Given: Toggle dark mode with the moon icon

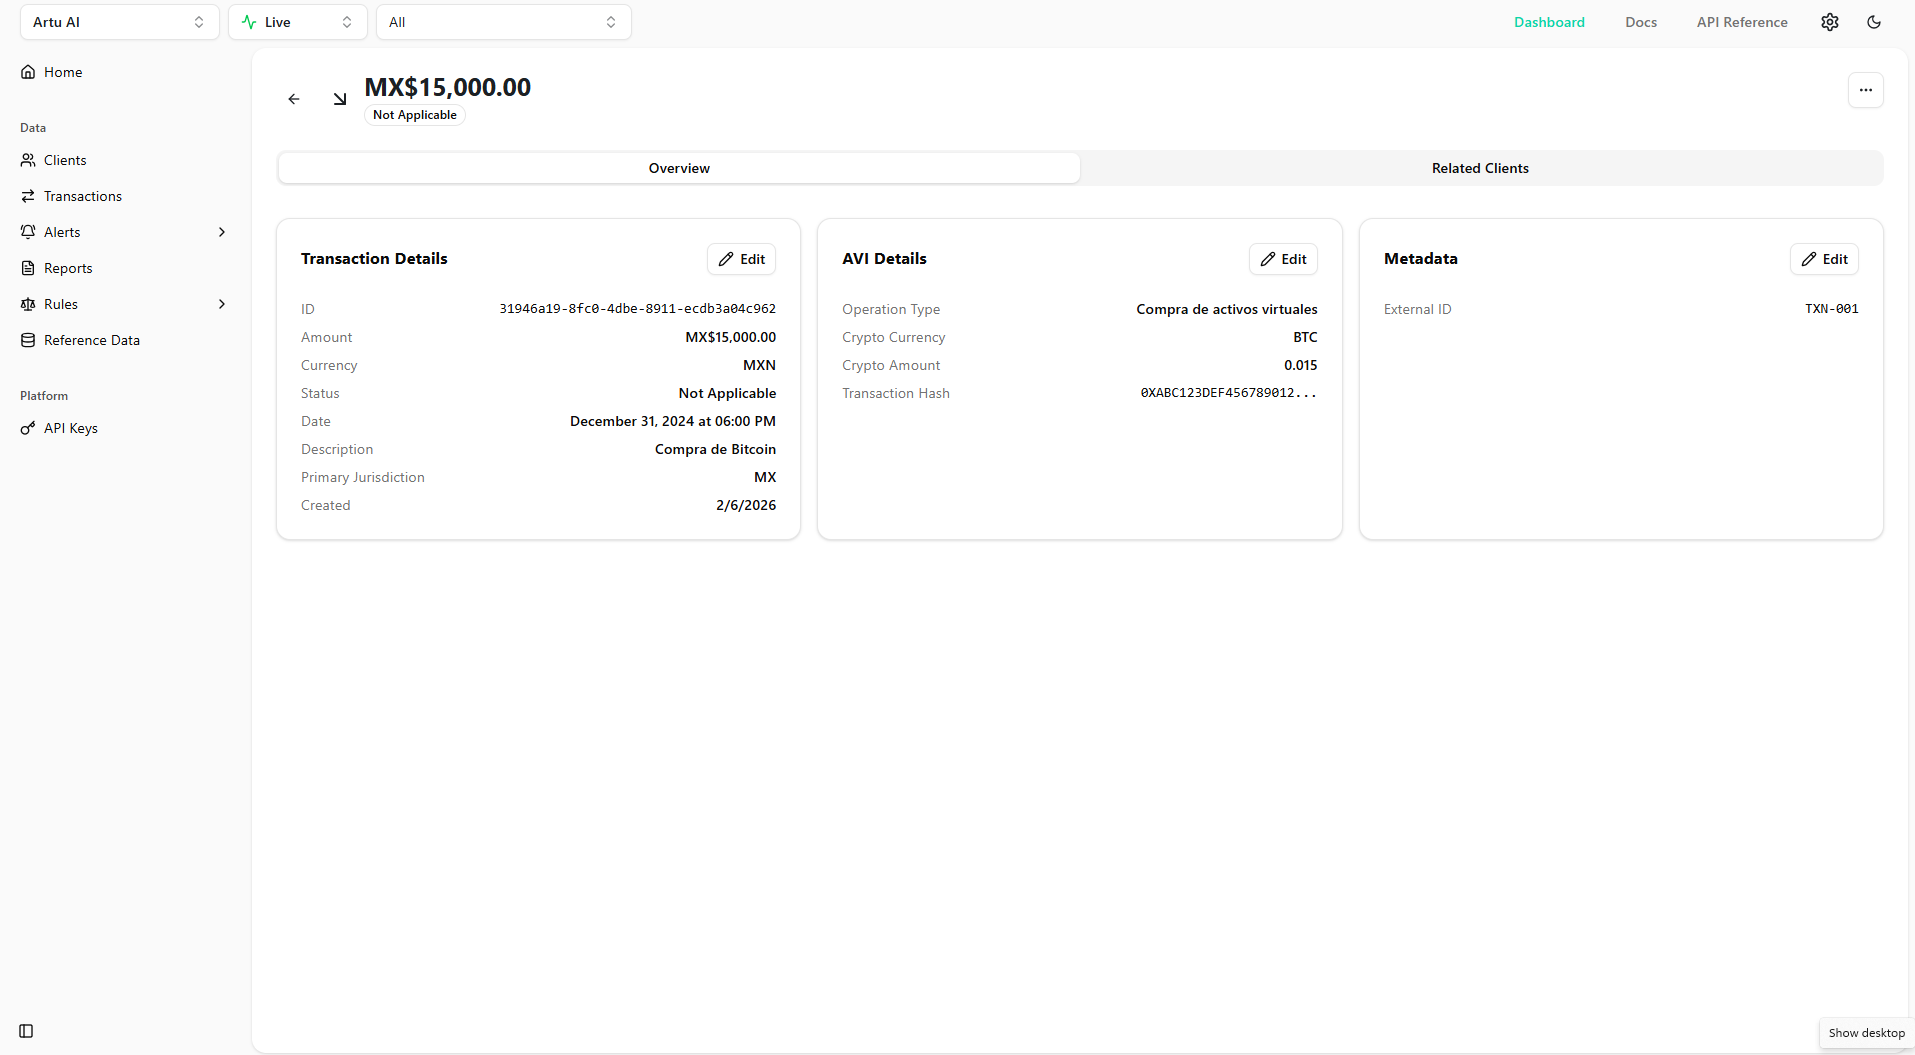Looking at the screenshot, I should coord(1874,22).
